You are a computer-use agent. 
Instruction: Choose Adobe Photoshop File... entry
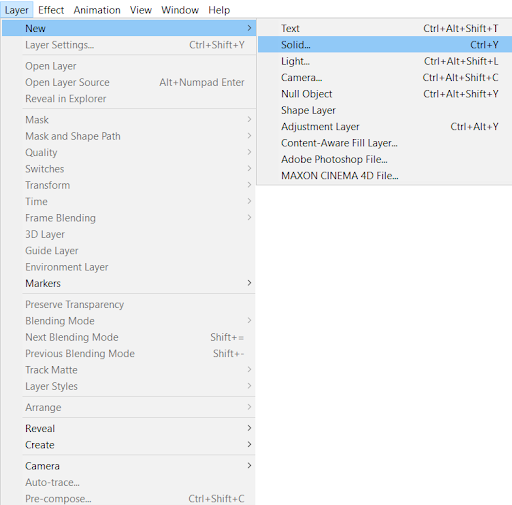pyautogui.click(x=385, y=159)
